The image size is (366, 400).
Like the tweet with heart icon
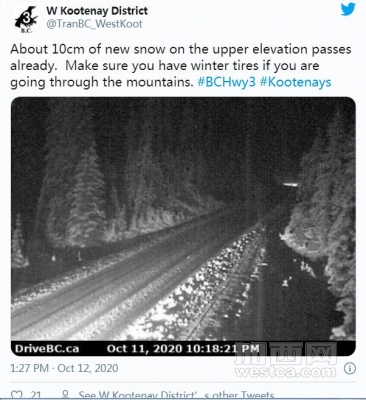(x=16, y=396)
